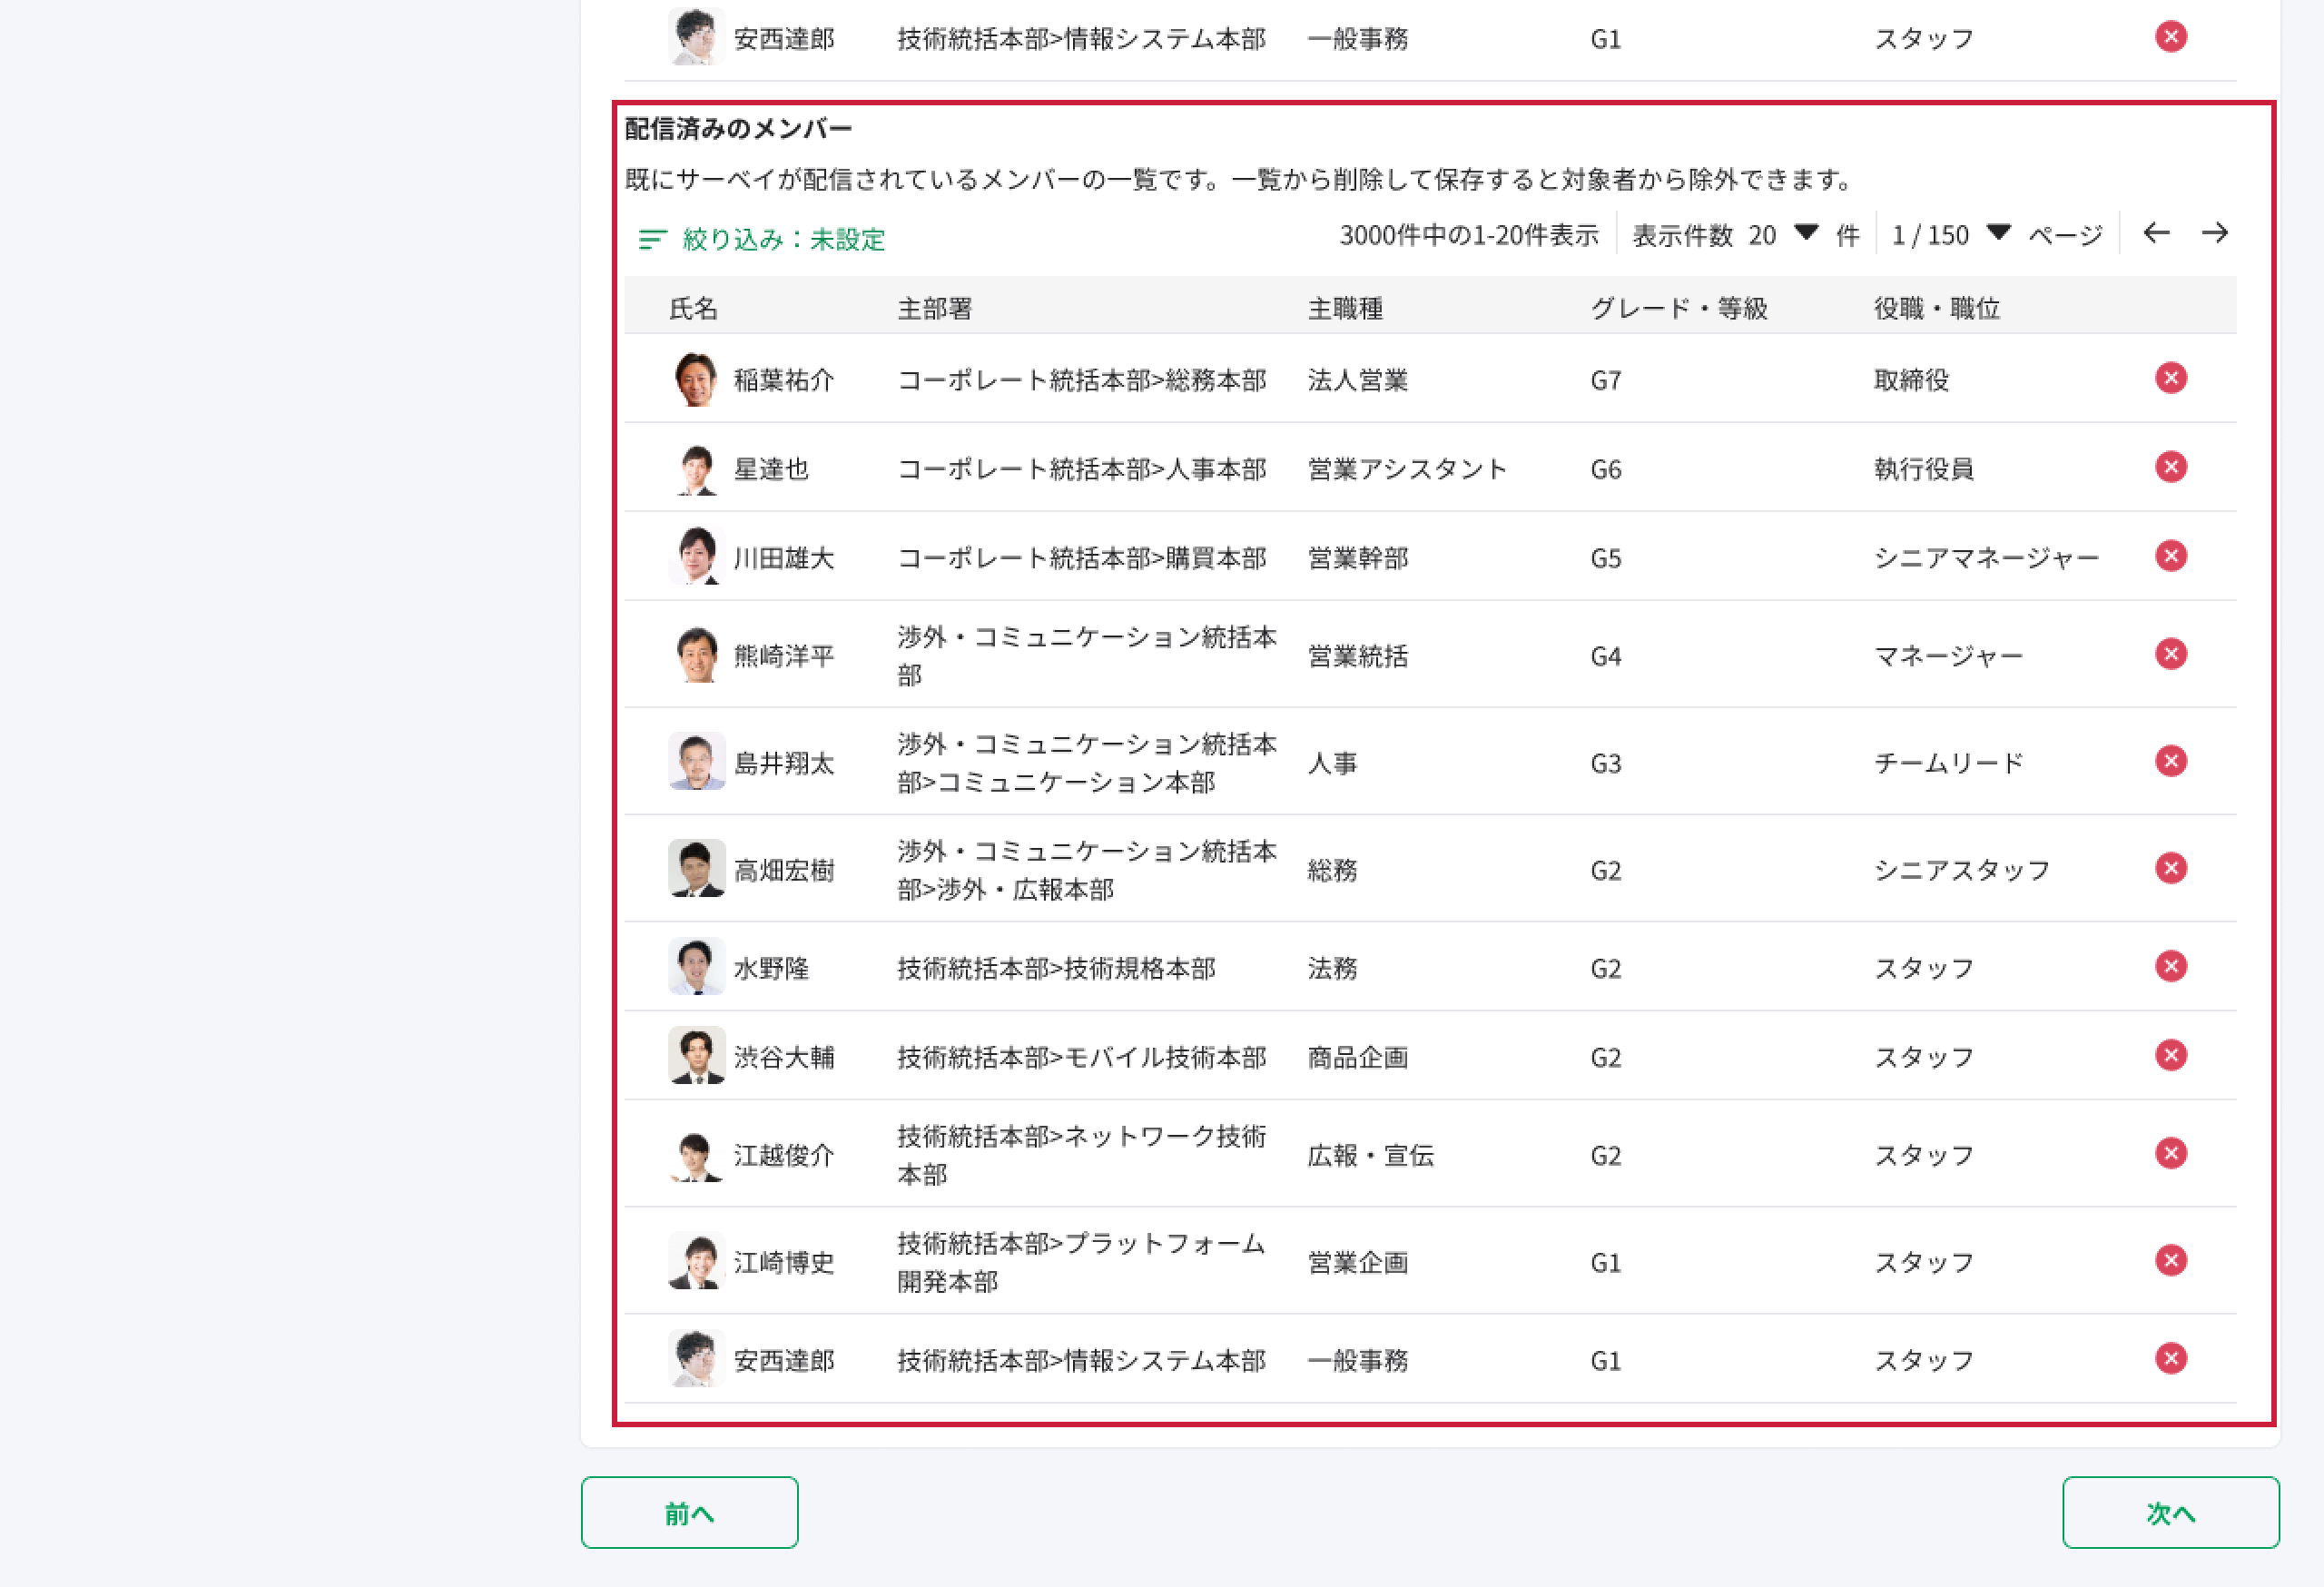Click the 氏名 column header
This screenshot has height=1587, width=2324.
coord(693,308)
